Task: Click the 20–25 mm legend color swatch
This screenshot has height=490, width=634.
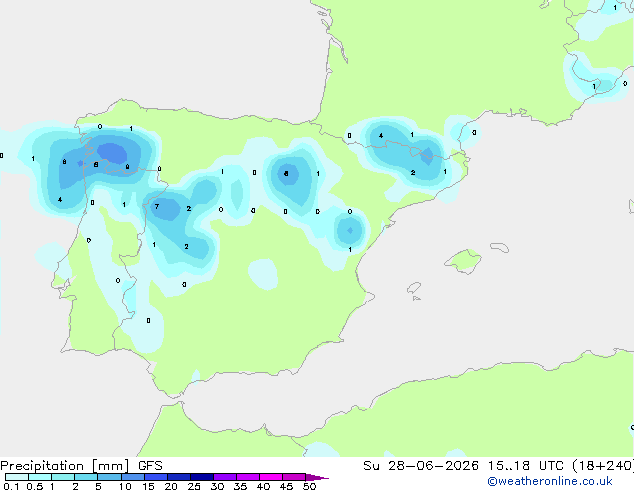Action: pos(178,477)
